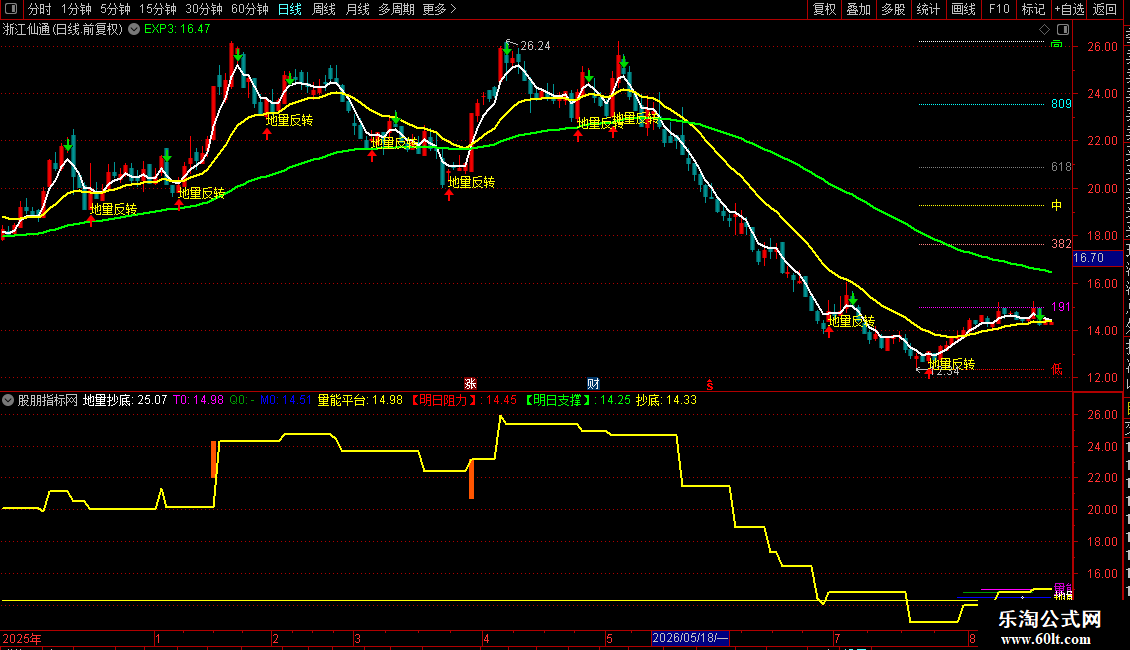
Task: Click the 191 magenta level label
Action: pyautogui.click(x=1061, y=307)
